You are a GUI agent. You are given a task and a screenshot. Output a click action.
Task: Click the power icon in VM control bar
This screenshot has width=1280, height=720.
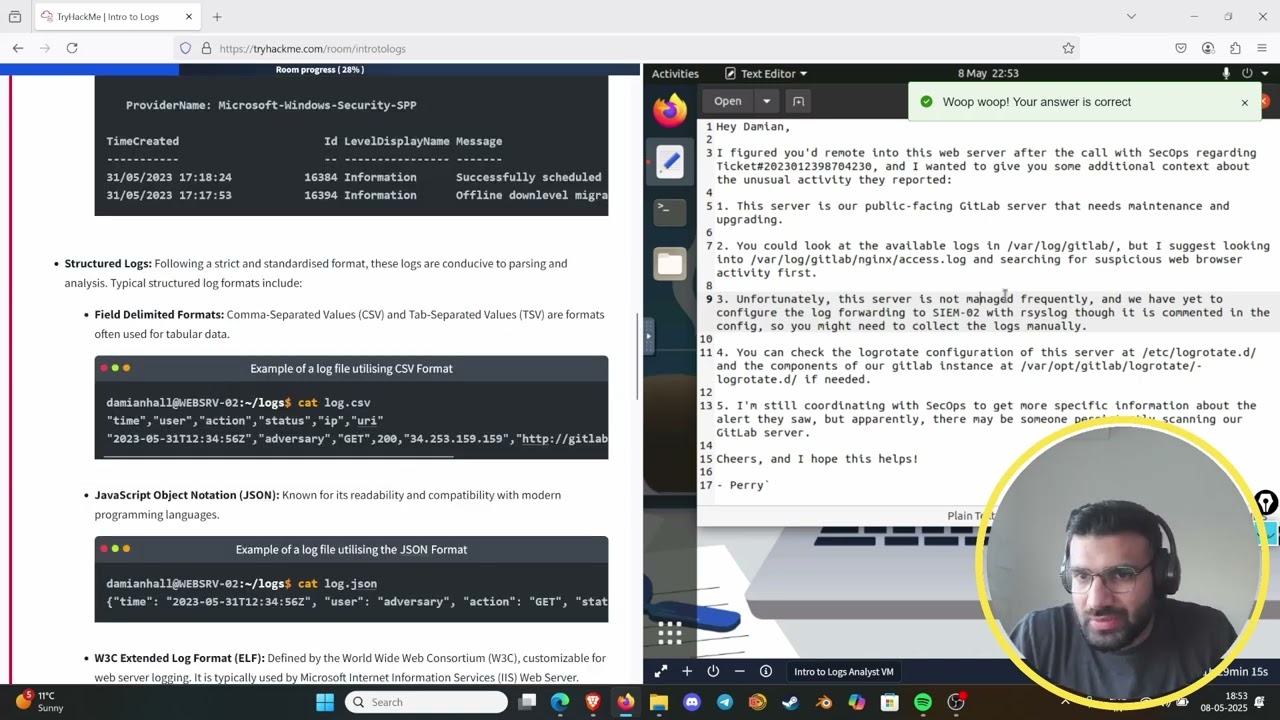click(x=713, y=672)
